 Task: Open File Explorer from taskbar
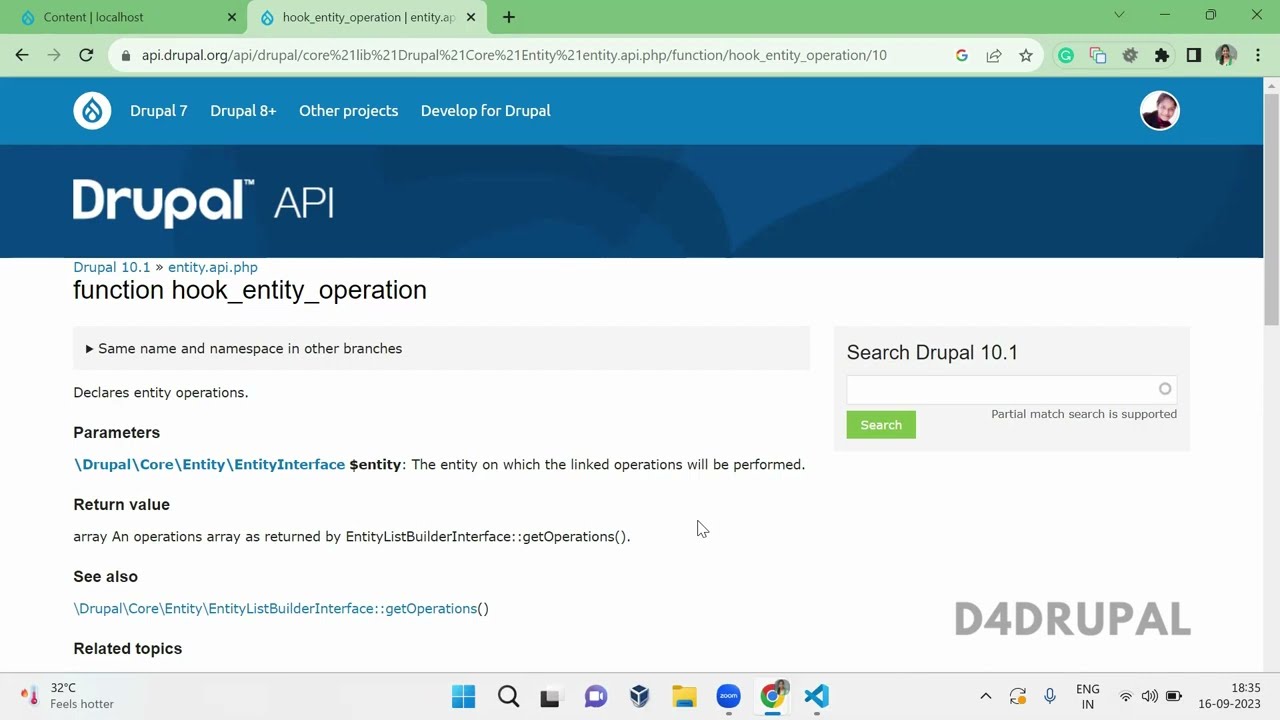tap(684, 696)
